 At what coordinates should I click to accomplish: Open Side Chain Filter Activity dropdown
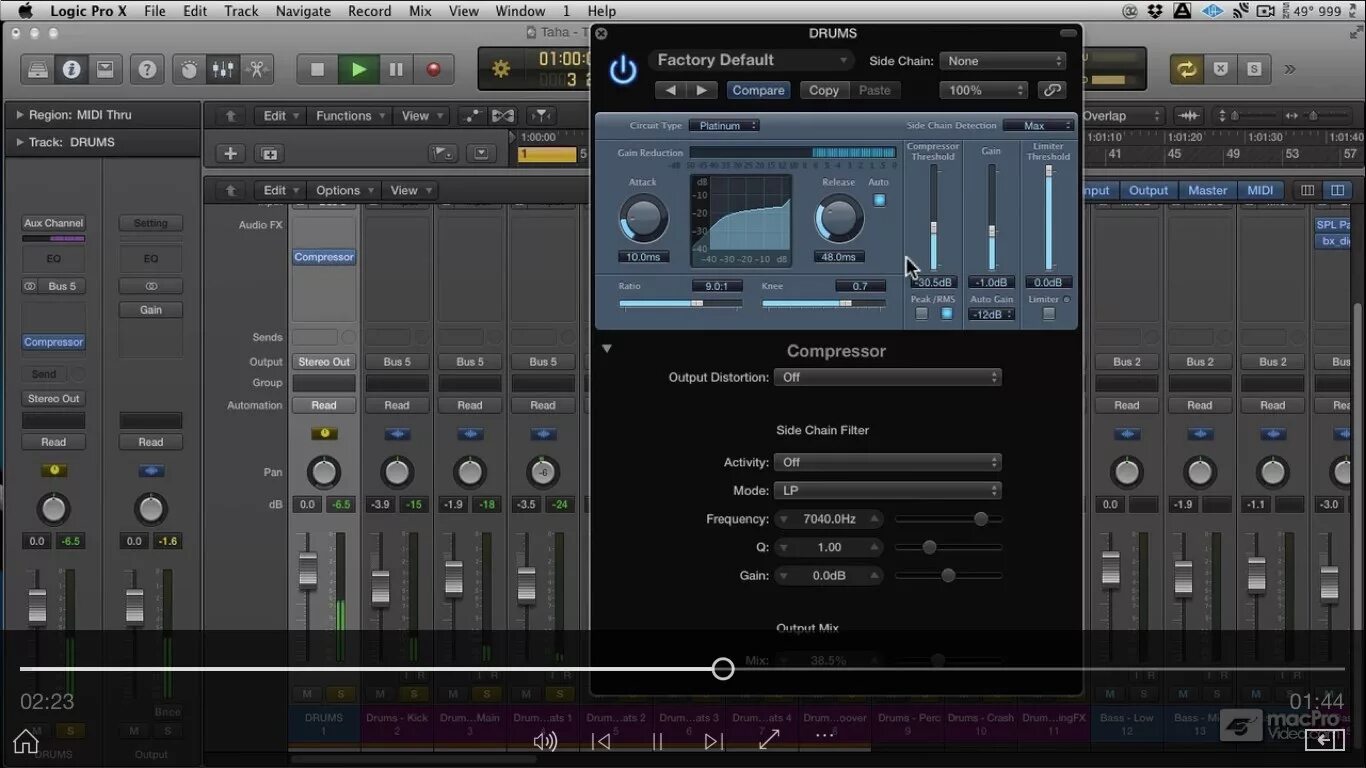[x=888, y=462]
